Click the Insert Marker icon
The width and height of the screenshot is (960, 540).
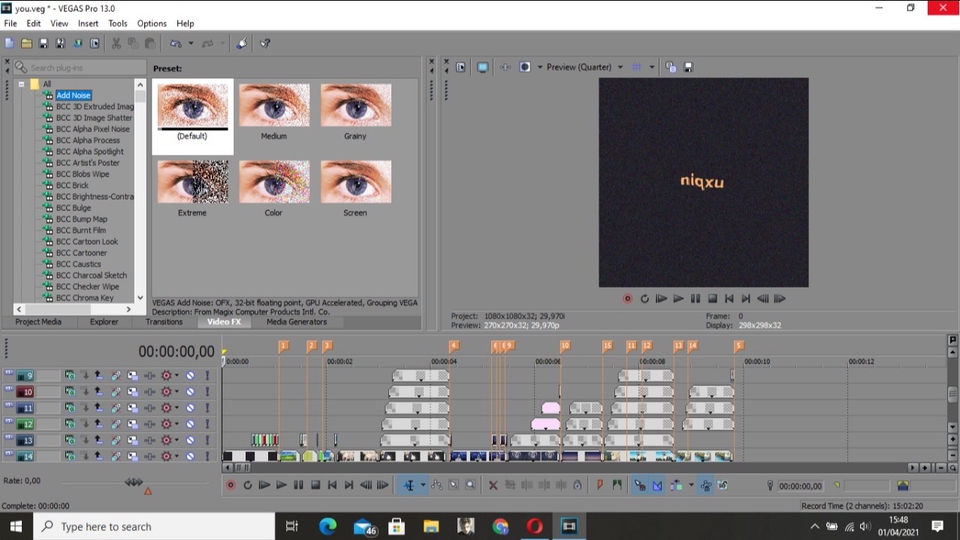pos(599,486)
